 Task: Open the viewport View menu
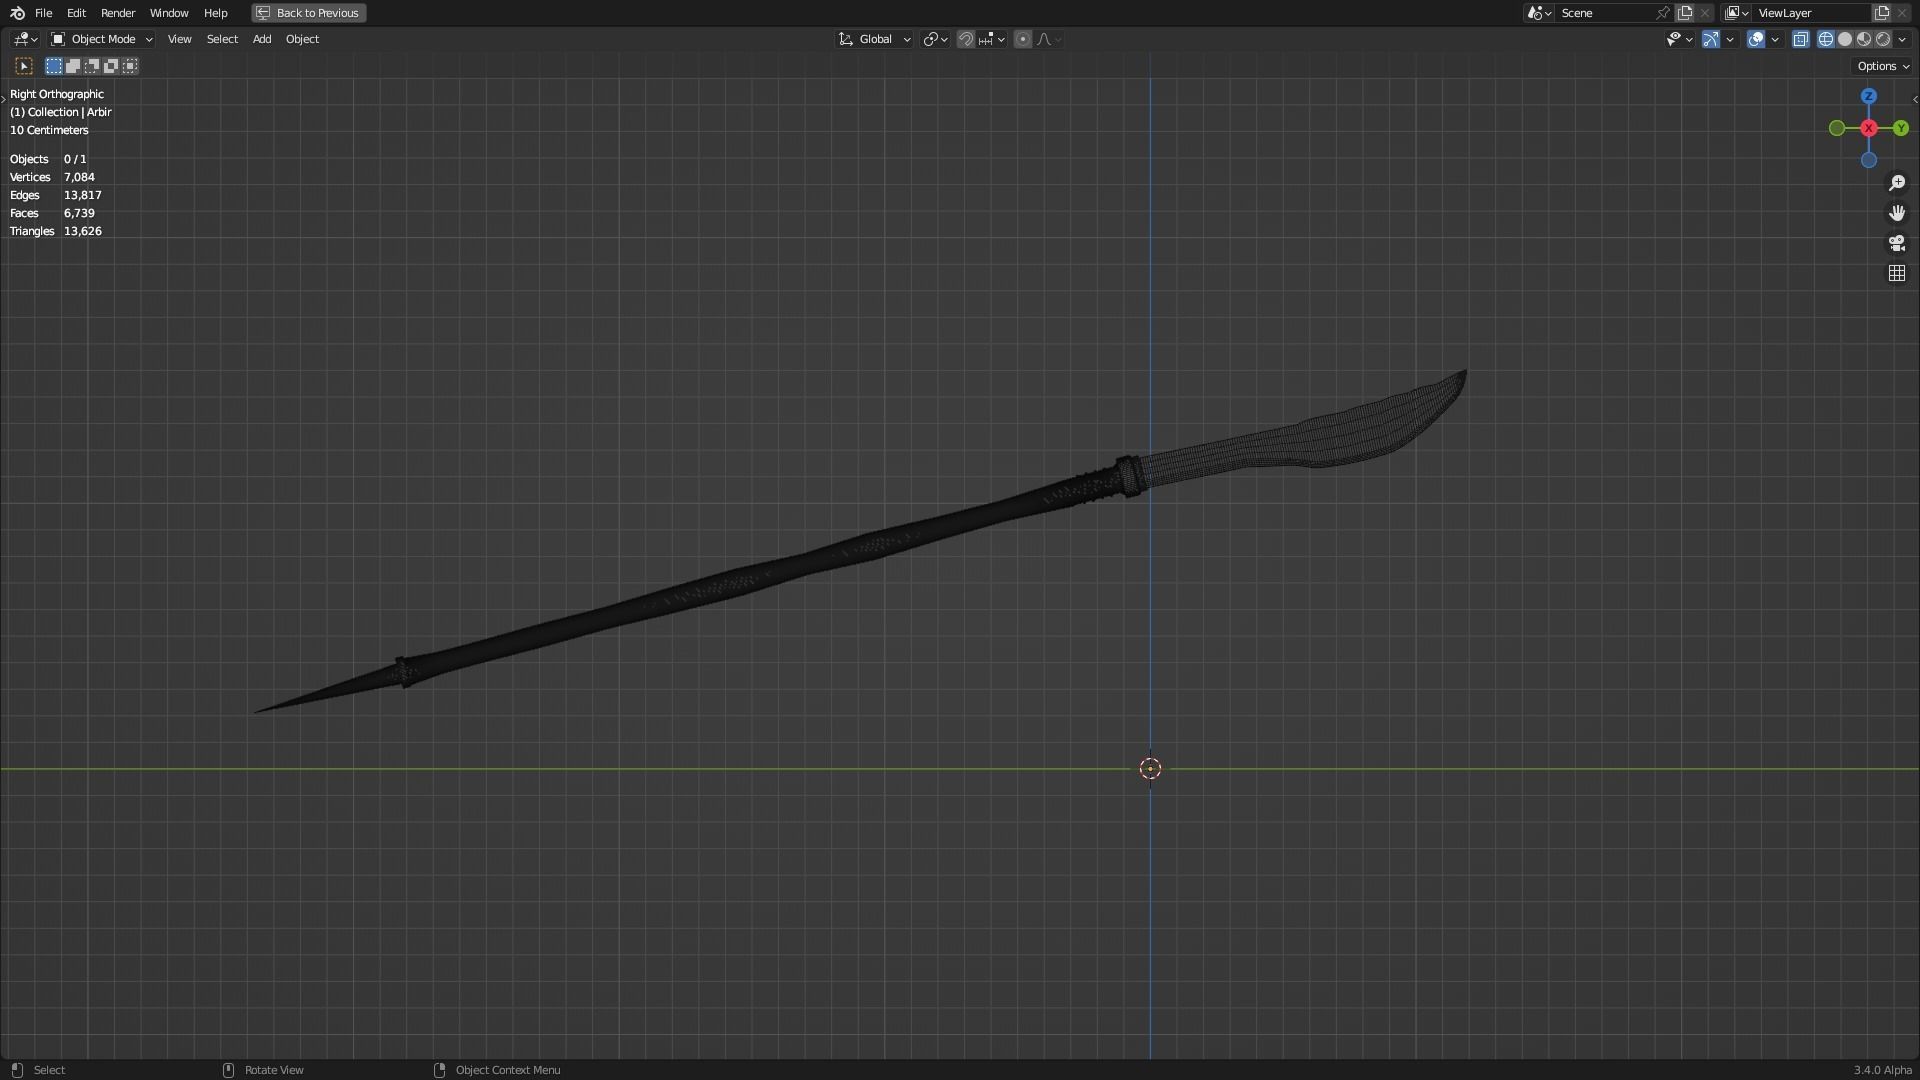(x=179, y=39)
